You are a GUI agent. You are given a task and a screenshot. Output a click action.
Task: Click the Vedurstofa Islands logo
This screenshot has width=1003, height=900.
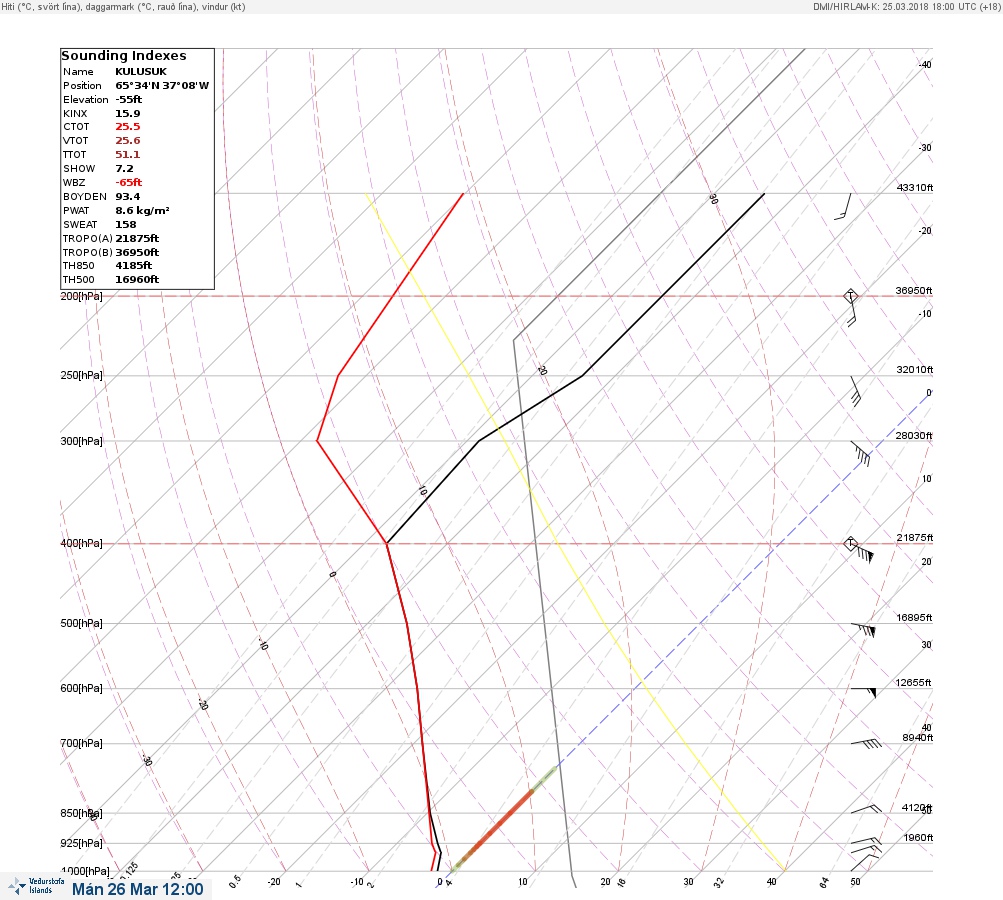pos(36,886)
